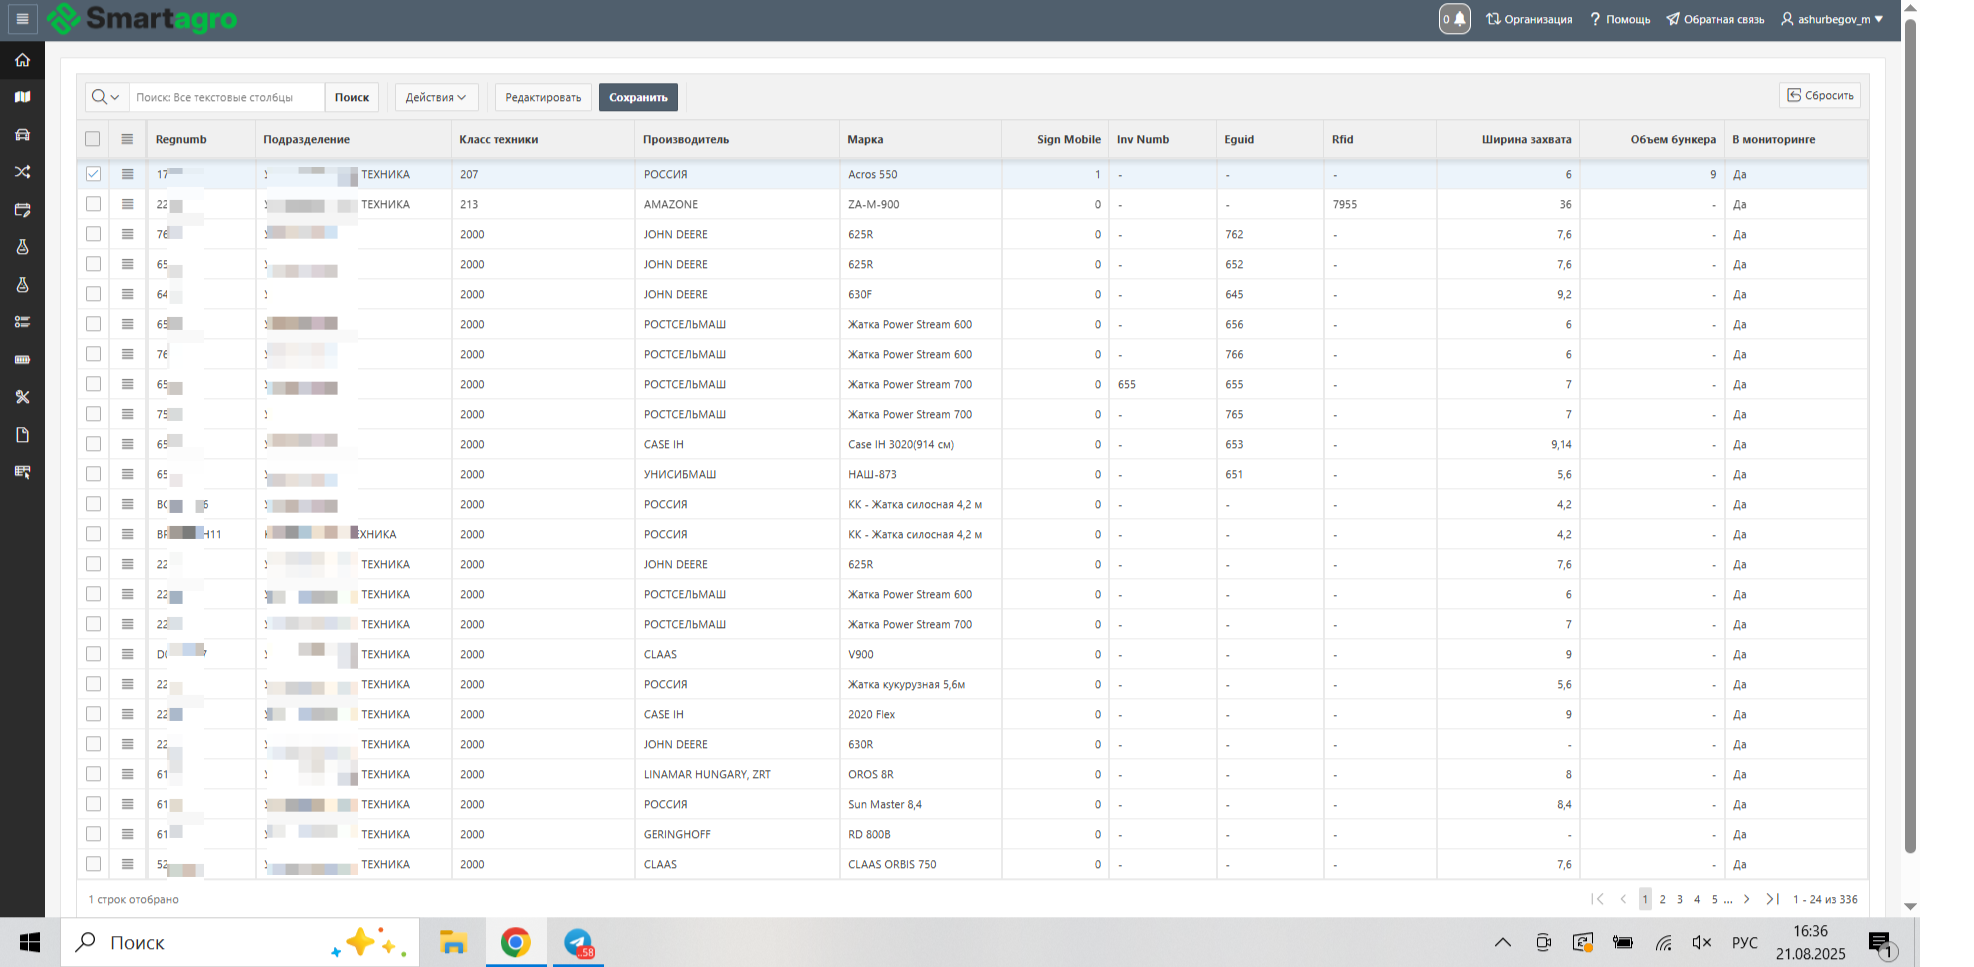
Task: Click the Сбросить reset button
Action: (x=1820, y=95)
